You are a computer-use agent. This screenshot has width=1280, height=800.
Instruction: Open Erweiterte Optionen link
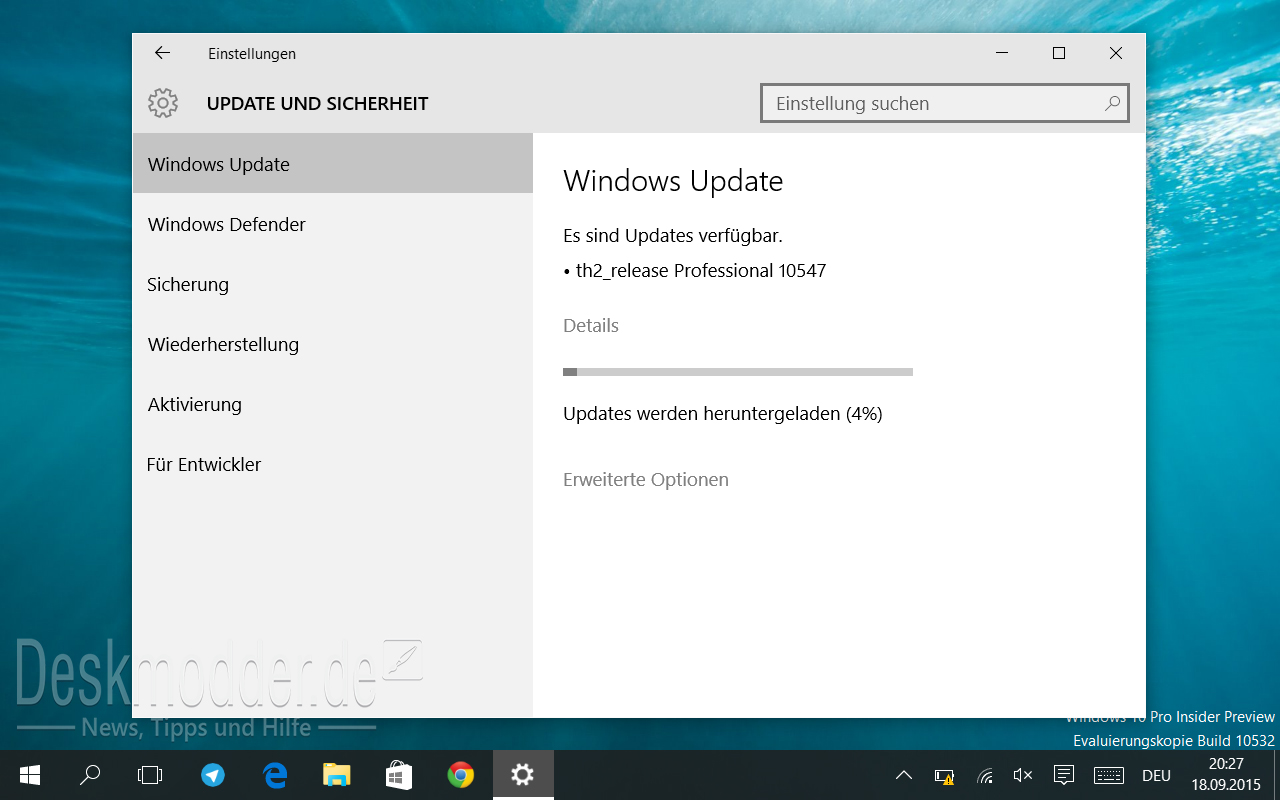point(646,480)
